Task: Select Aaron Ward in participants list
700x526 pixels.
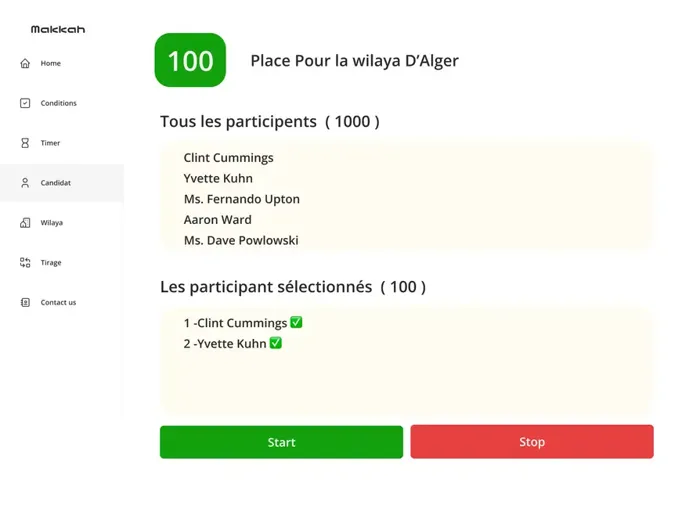Action: tap(217, 220)
